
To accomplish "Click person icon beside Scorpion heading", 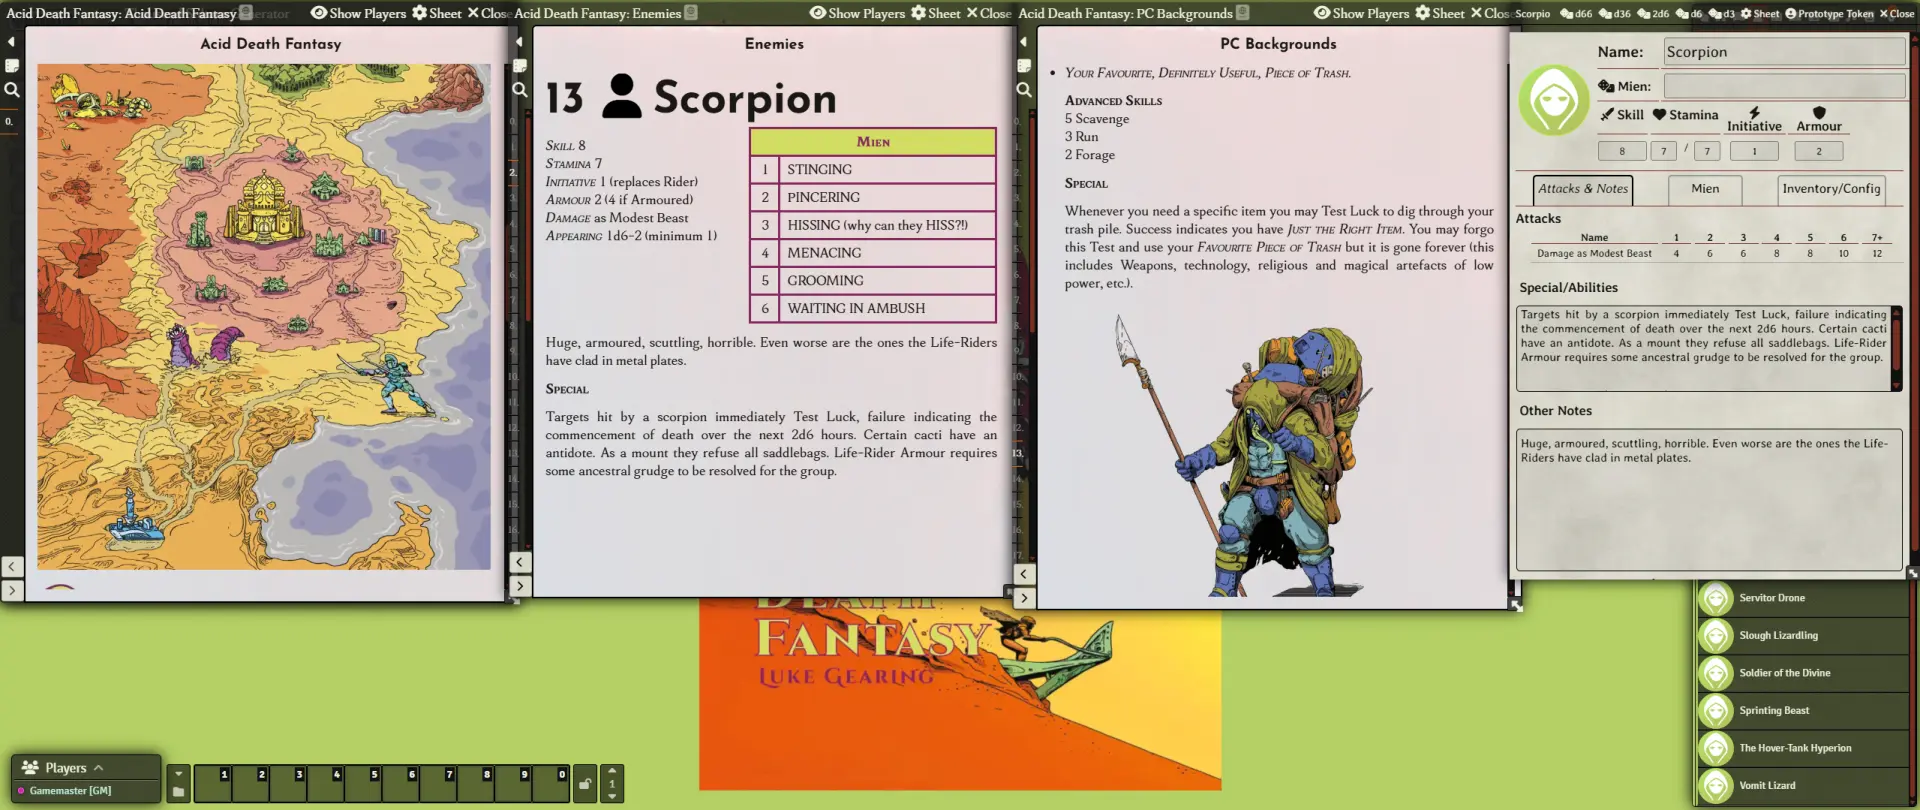I will click(x=621, y=97).
